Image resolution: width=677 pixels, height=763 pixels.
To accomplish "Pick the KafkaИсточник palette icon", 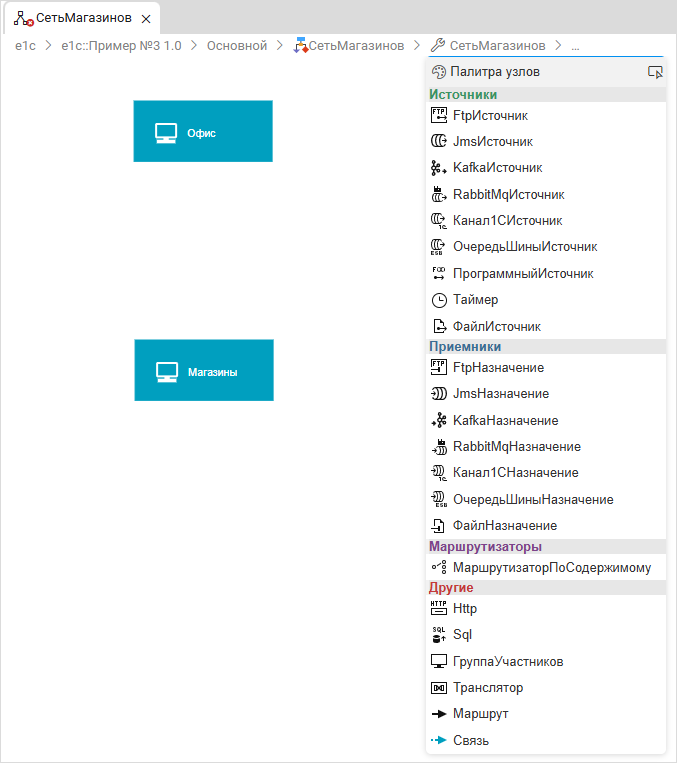I will click(x=437, y=168).
